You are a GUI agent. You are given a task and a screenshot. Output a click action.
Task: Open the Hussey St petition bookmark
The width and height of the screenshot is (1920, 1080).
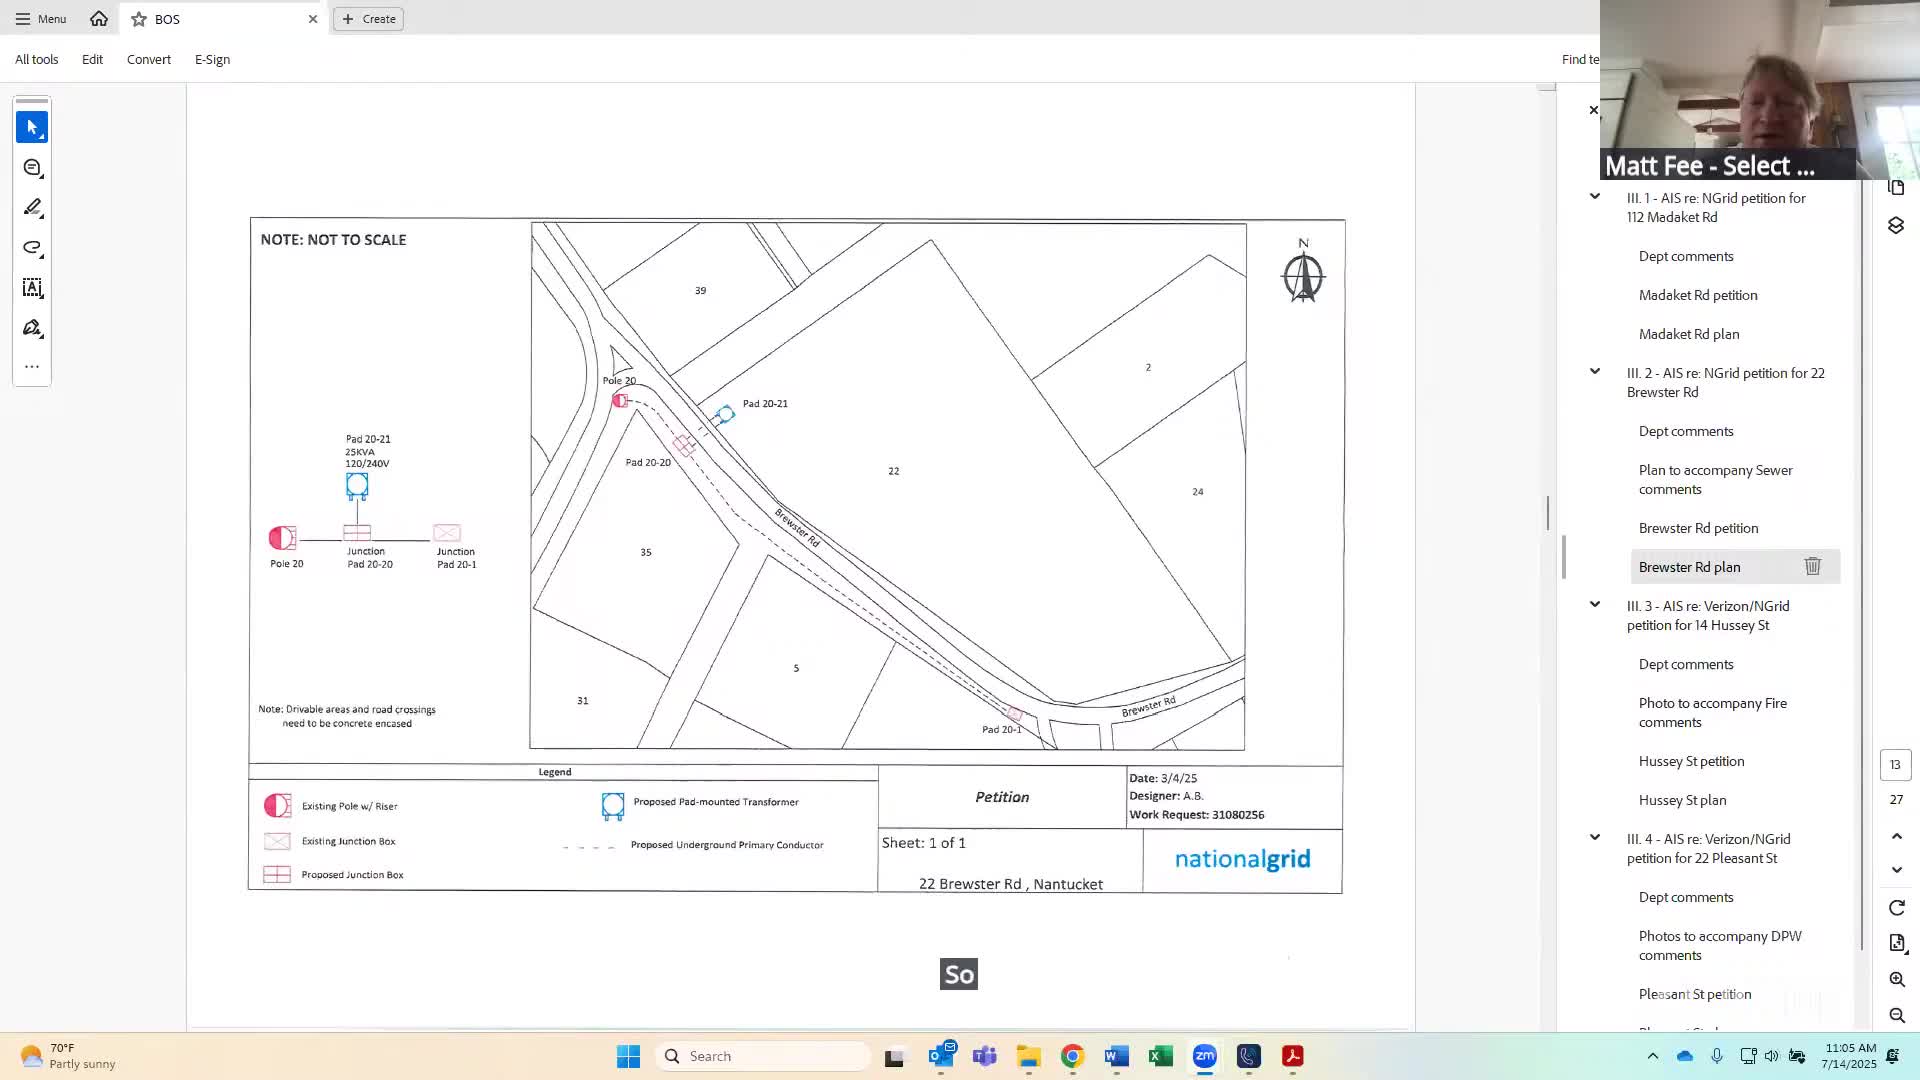pos(1691,761)
